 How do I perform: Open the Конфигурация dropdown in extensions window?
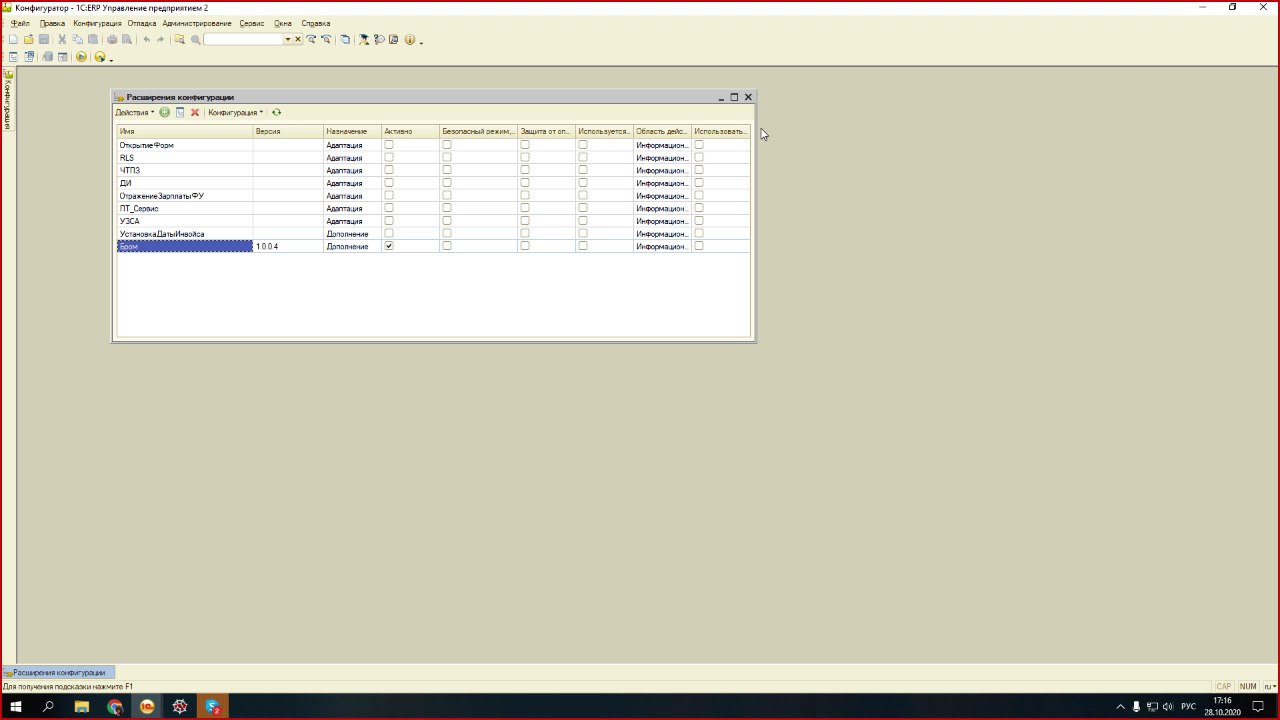click(236, 112)
